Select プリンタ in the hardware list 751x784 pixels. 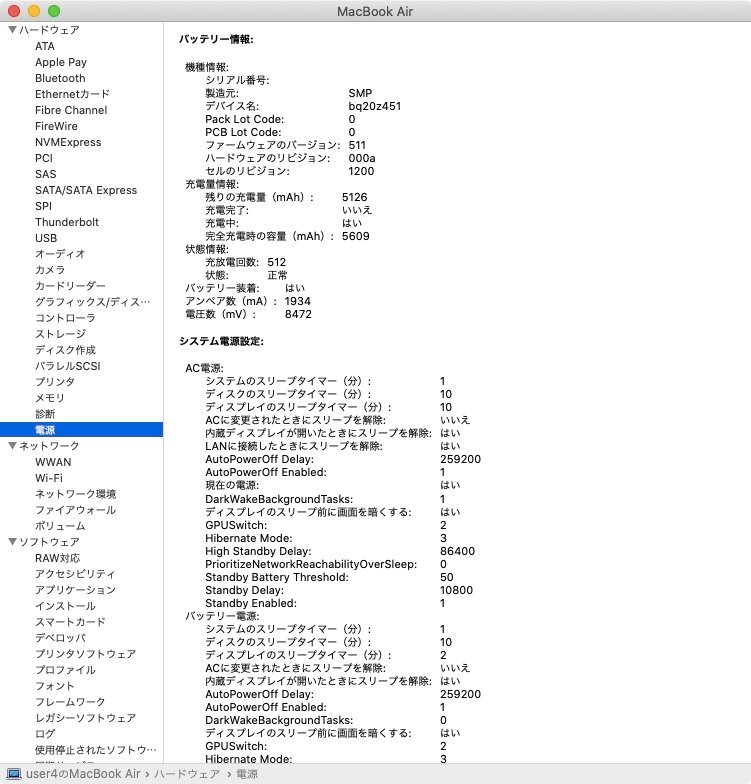pos(55,382)
